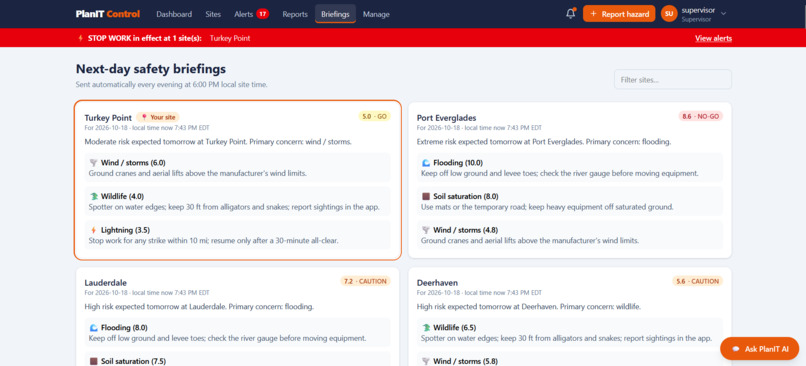Click the Use mats or temporary road text
This screenshot has width=806, height=366.
tap(547, 207)
